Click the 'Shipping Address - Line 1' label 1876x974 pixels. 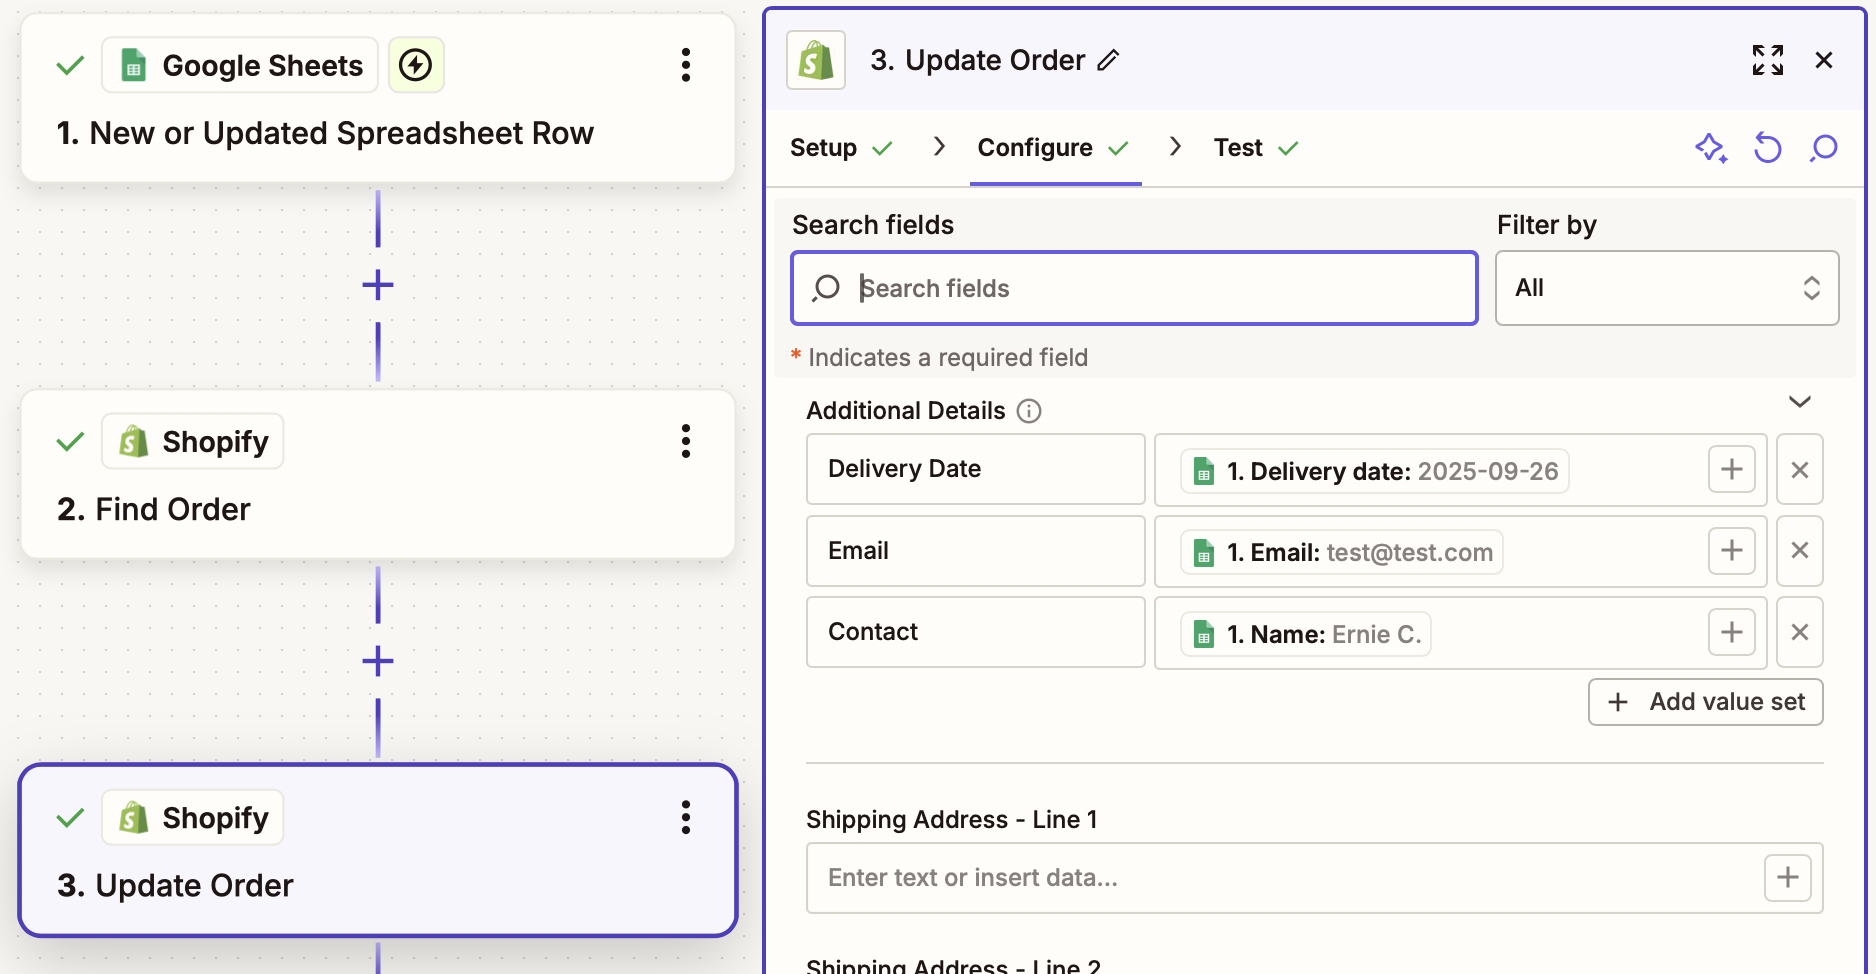952,820
